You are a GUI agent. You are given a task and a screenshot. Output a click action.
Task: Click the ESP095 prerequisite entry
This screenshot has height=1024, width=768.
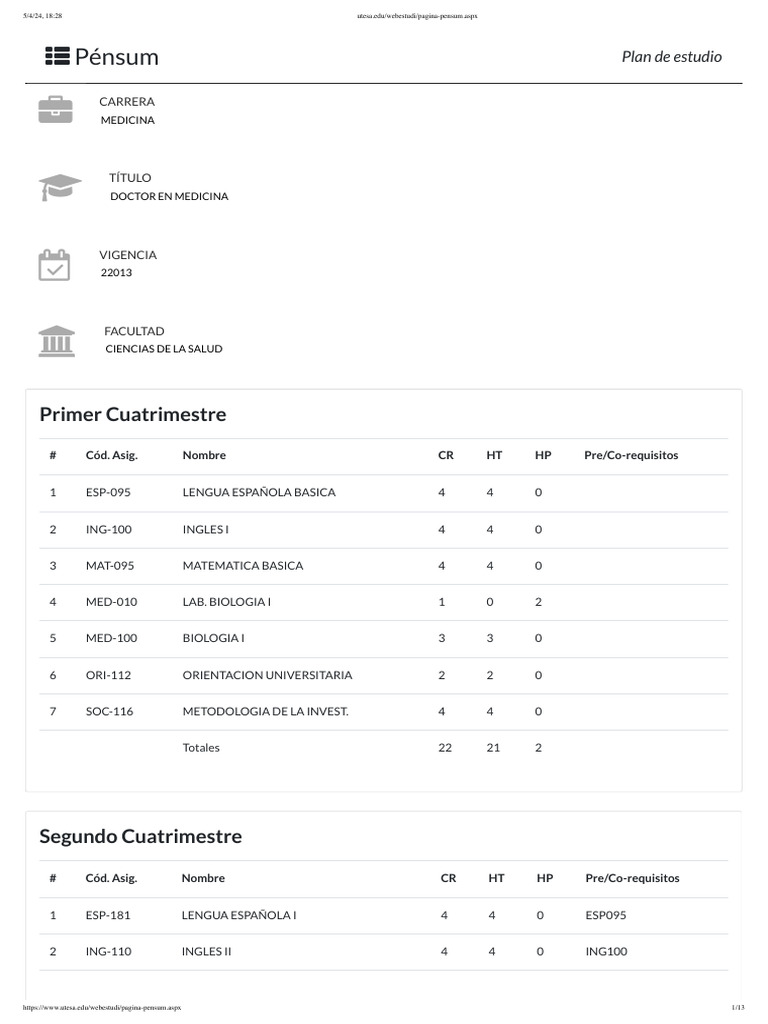tap(606, 915)
